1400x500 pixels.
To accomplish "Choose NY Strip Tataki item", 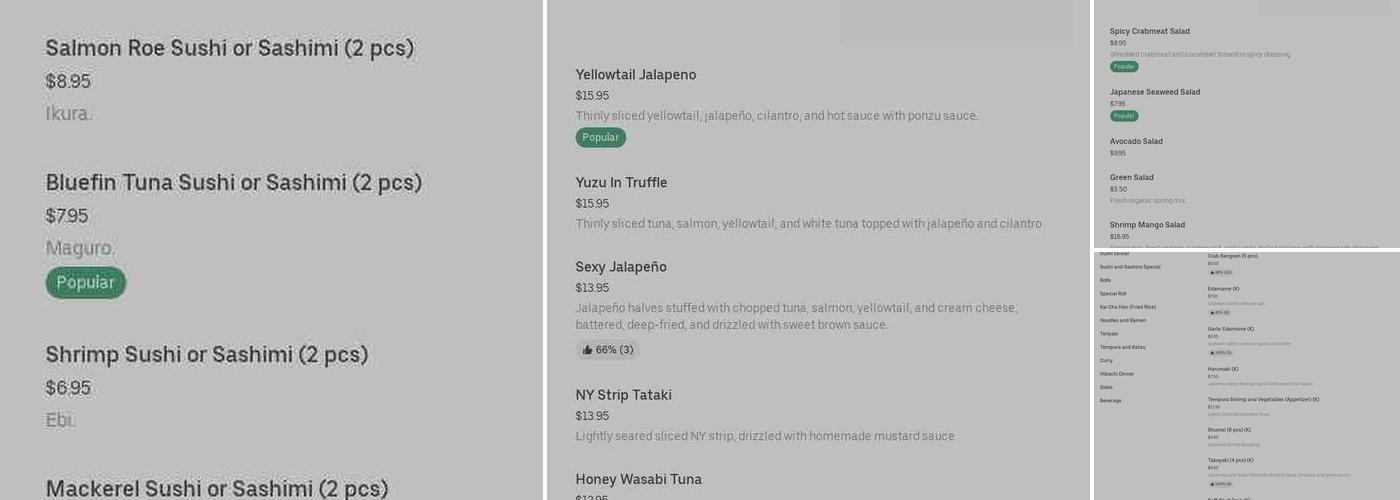I will pos(623,395).
